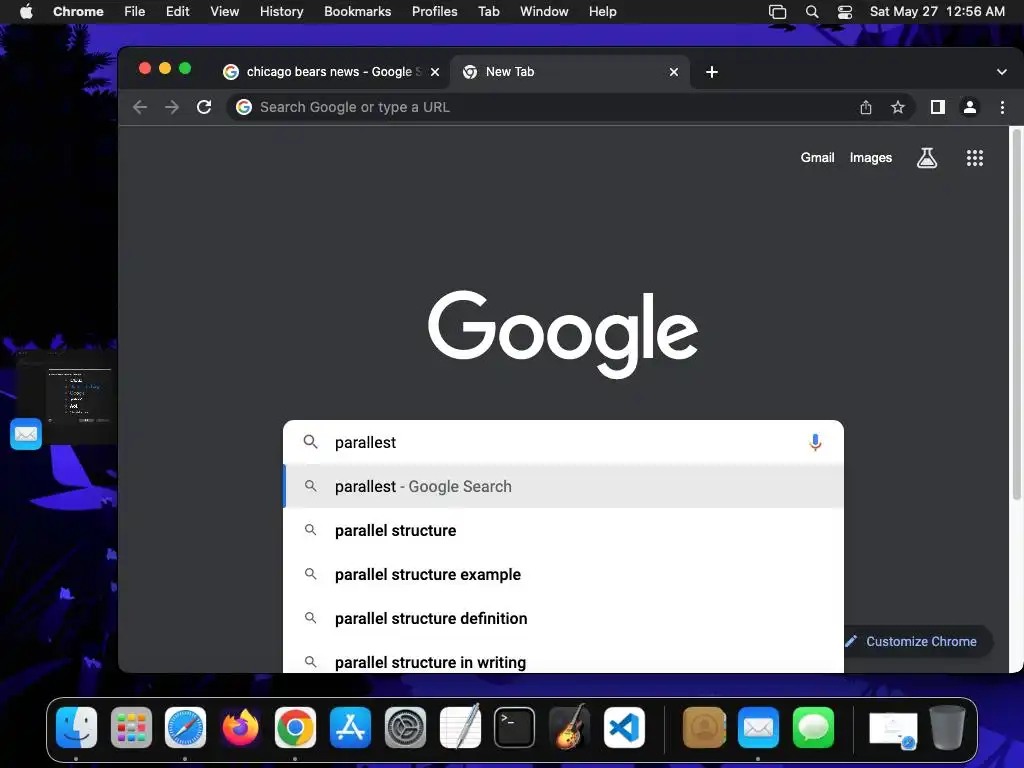Pick the parallel structure definition suggestion
Image resolution: width=1024 pixels, height=768 pixels.
(x=564, y=618)
